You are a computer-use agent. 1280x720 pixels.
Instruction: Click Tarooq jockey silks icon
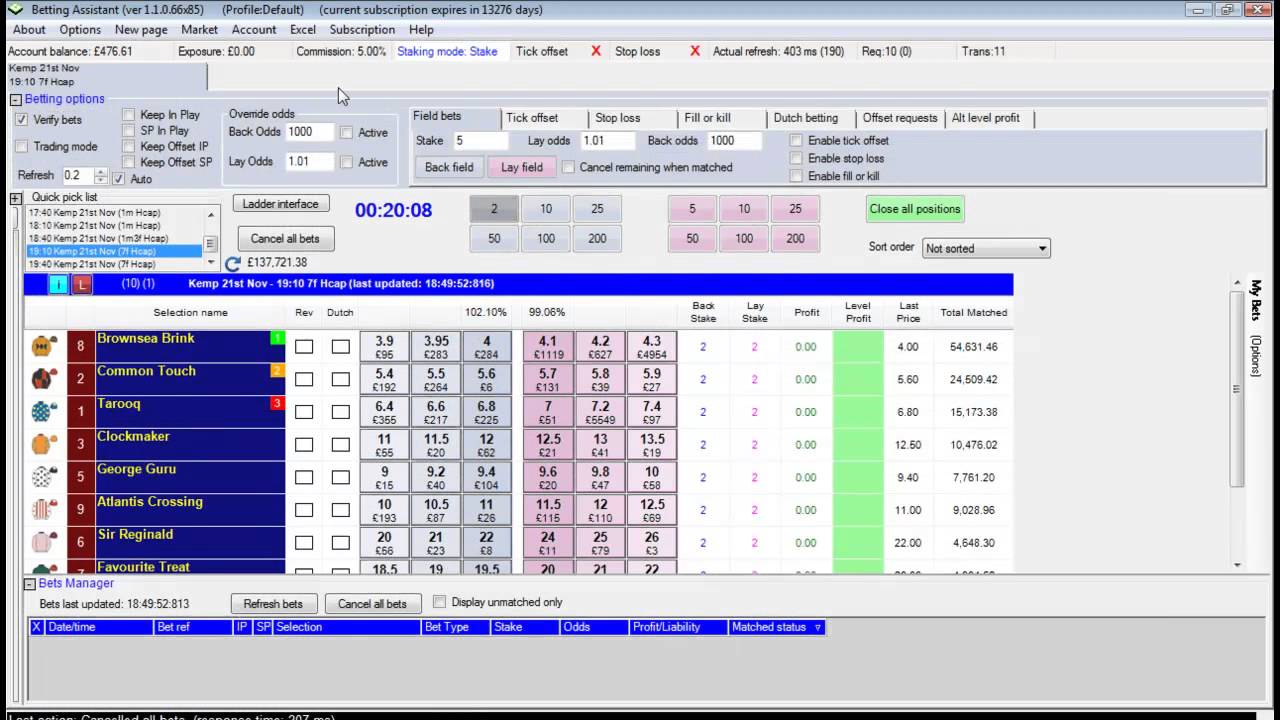point(43,412)
